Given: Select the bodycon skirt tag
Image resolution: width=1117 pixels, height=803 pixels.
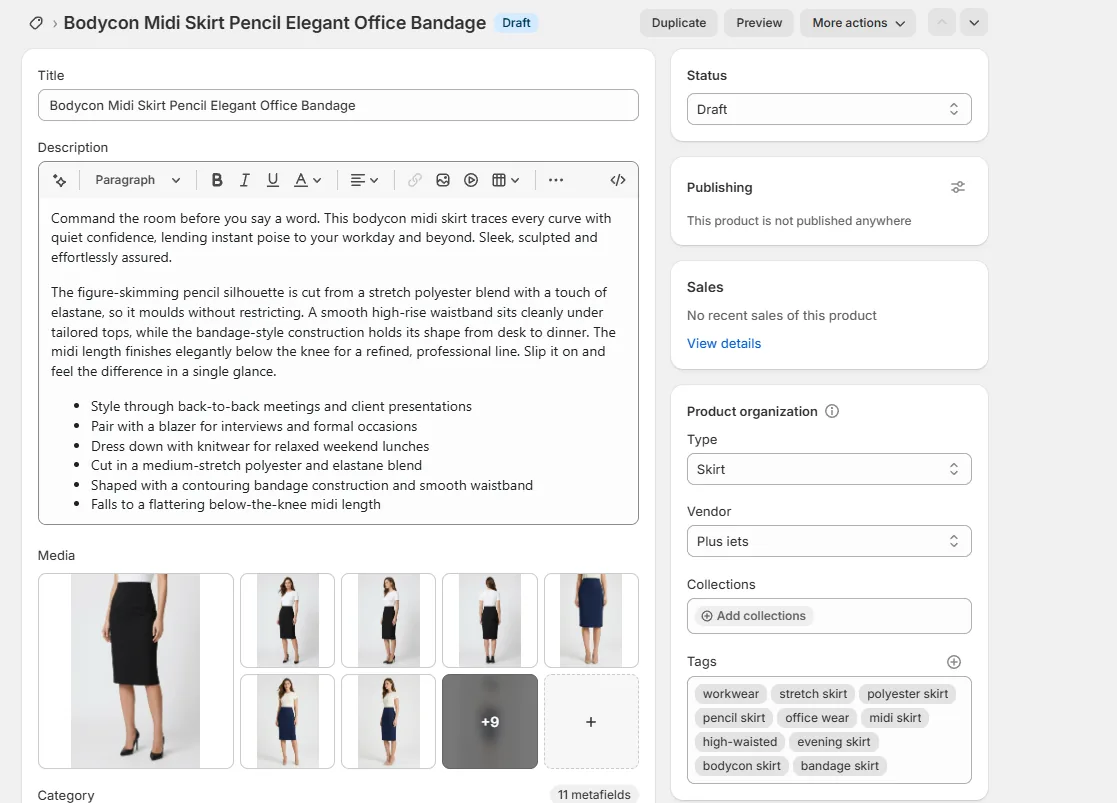Looking at the screenshot, I should (742, 766).
